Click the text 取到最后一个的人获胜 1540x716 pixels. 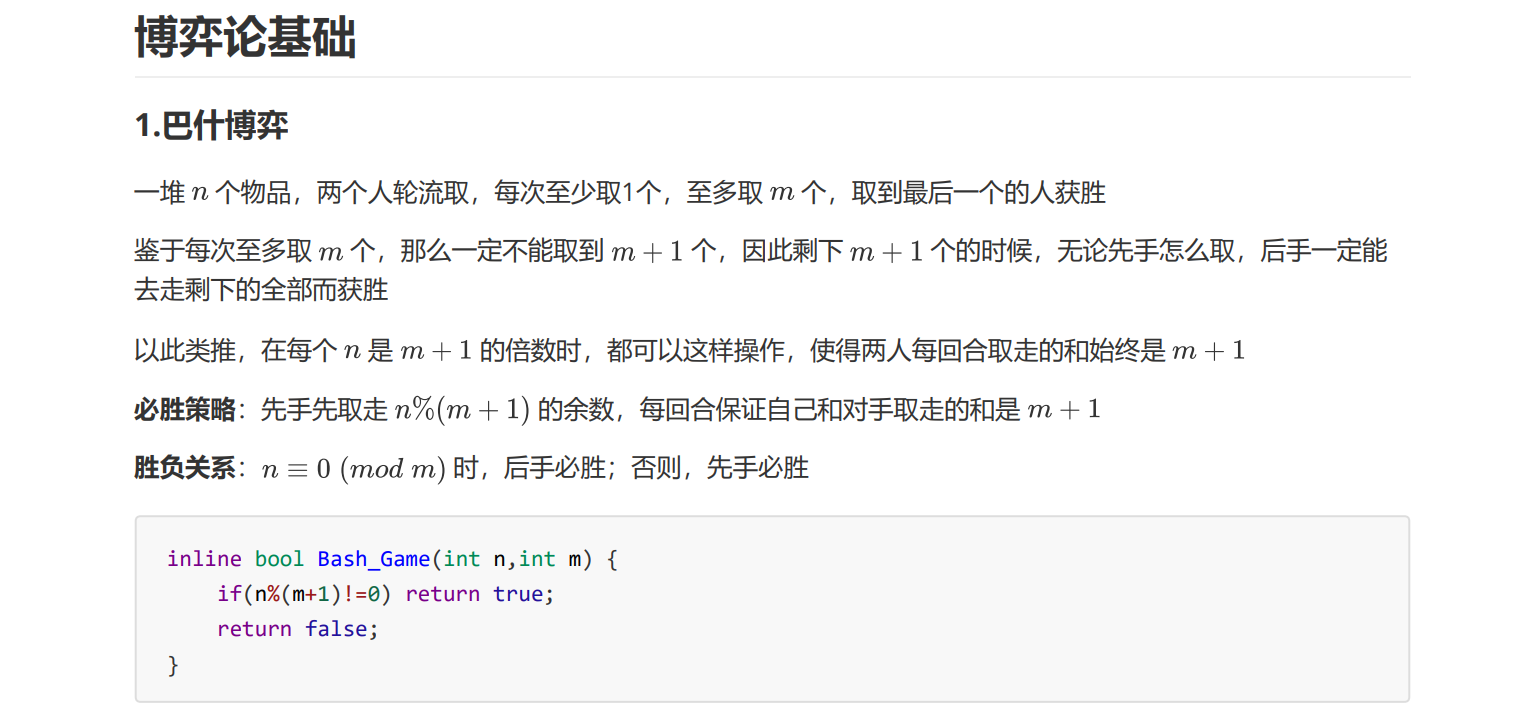pyautogui.click(x=978, y=192)
